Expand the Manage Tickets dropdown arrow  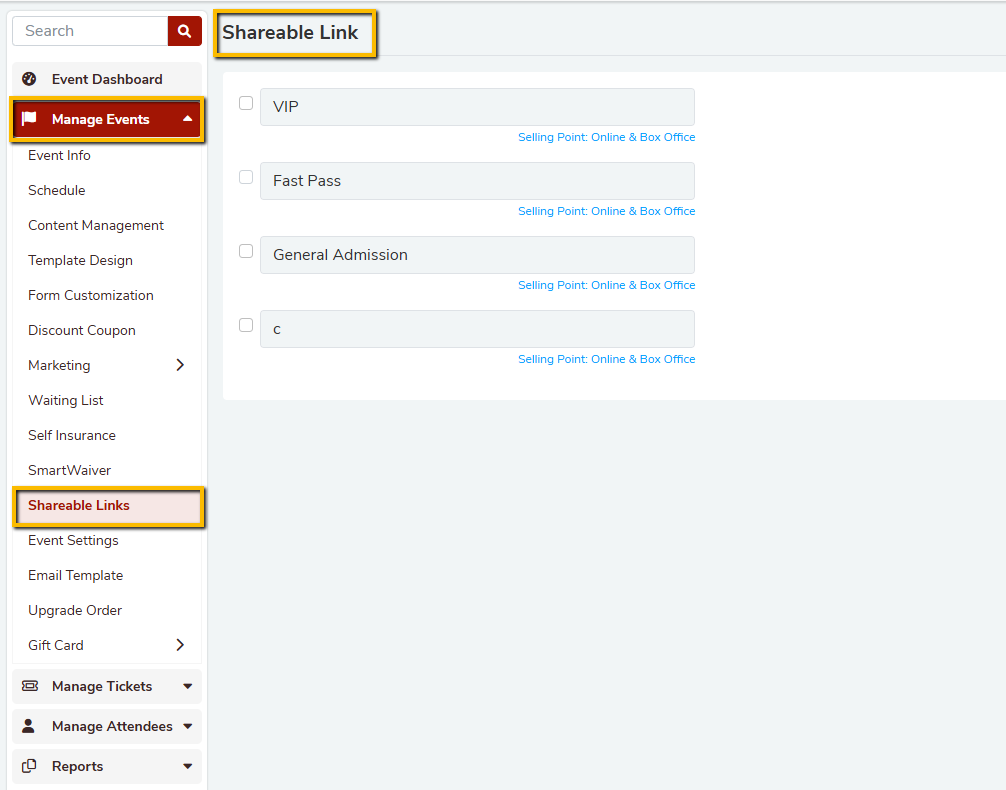tap(187, 687)
